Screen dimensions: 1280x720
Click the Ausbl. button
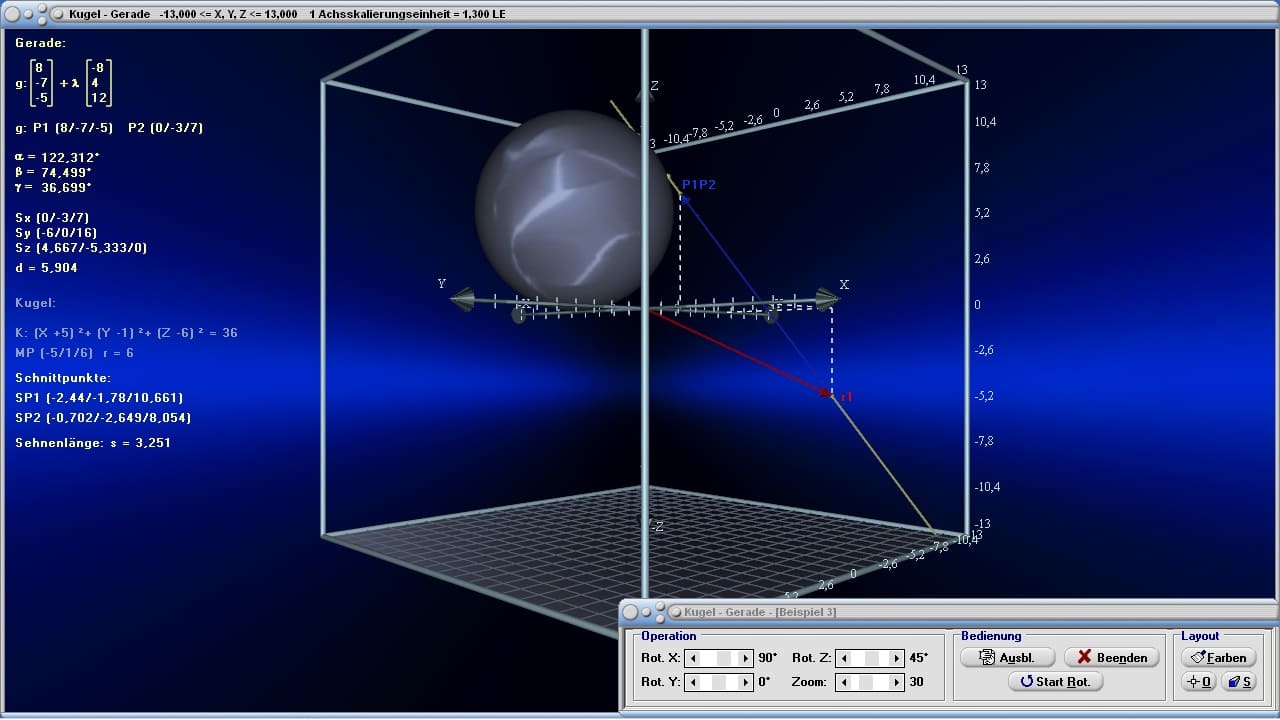(x=1009, y=657)
